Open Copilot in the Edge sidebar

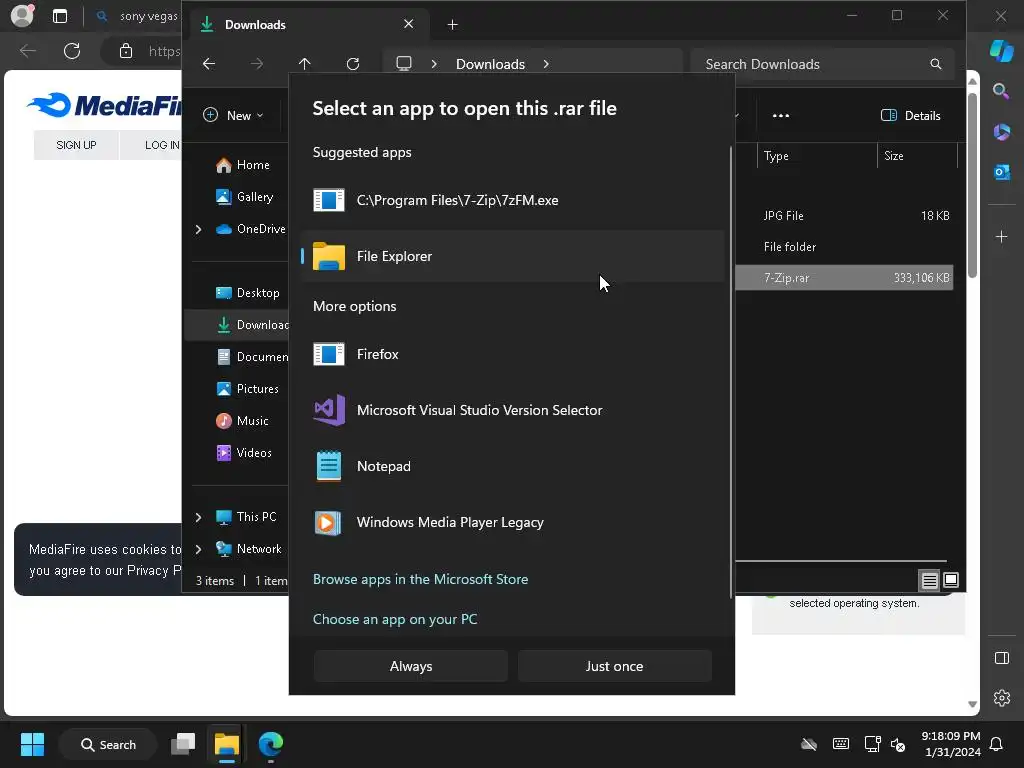coord(1002,50)
